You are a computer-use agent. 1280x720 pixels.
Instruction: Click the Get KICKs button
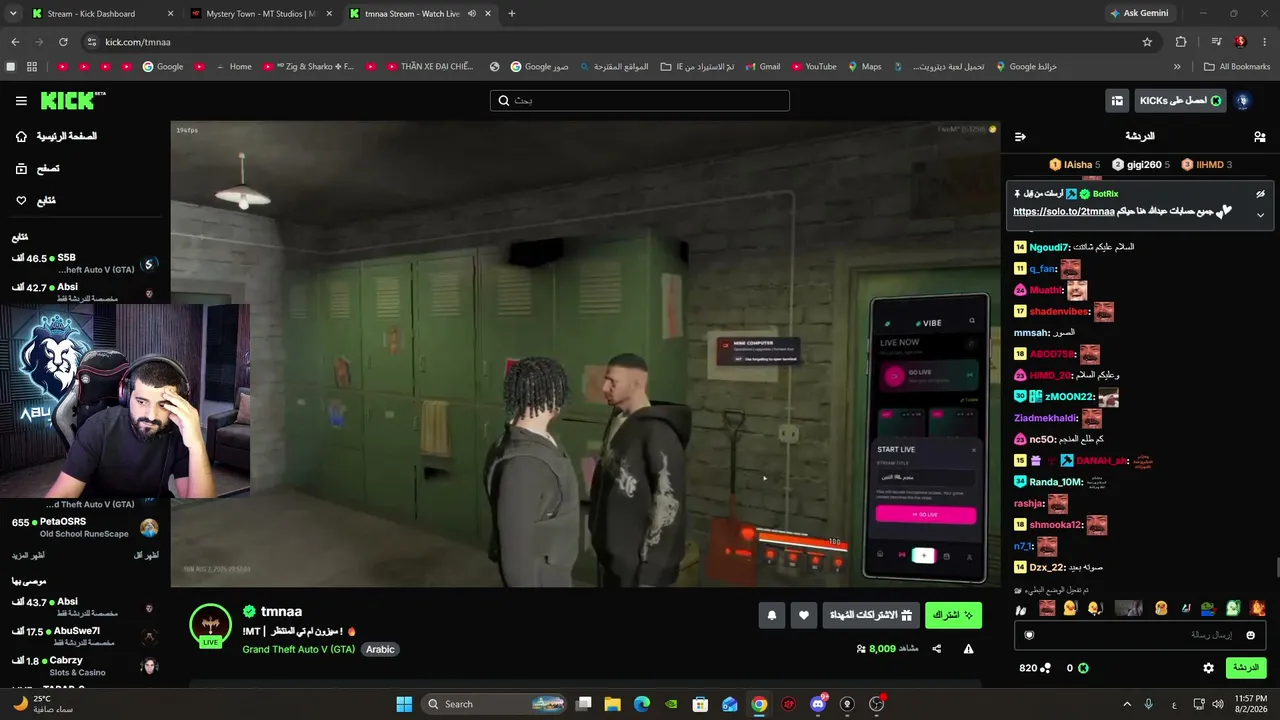click(x=1180, y=101)
